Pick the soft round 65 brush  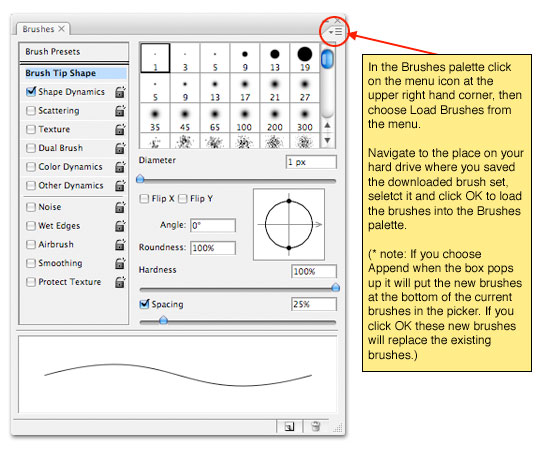click(215, 118)
